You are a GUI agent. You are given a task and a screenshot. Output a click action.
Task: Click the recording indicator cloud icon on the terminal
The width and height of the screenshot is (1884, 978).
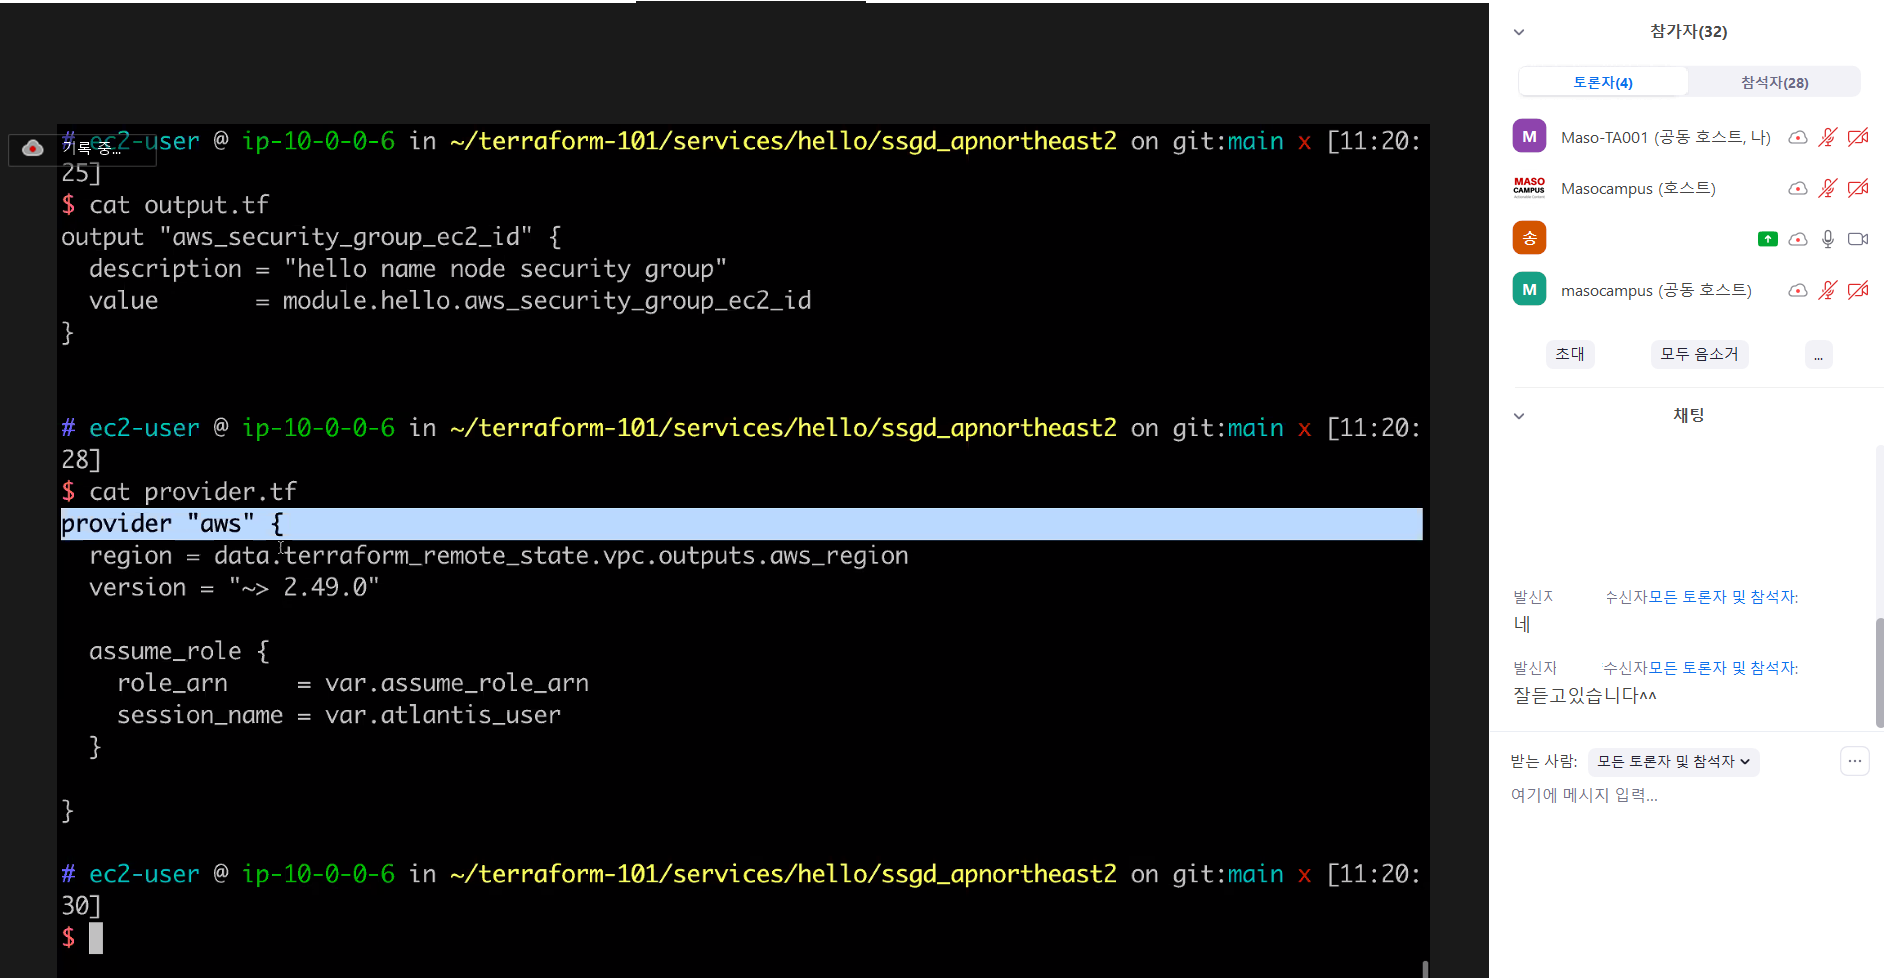[33, 148]
